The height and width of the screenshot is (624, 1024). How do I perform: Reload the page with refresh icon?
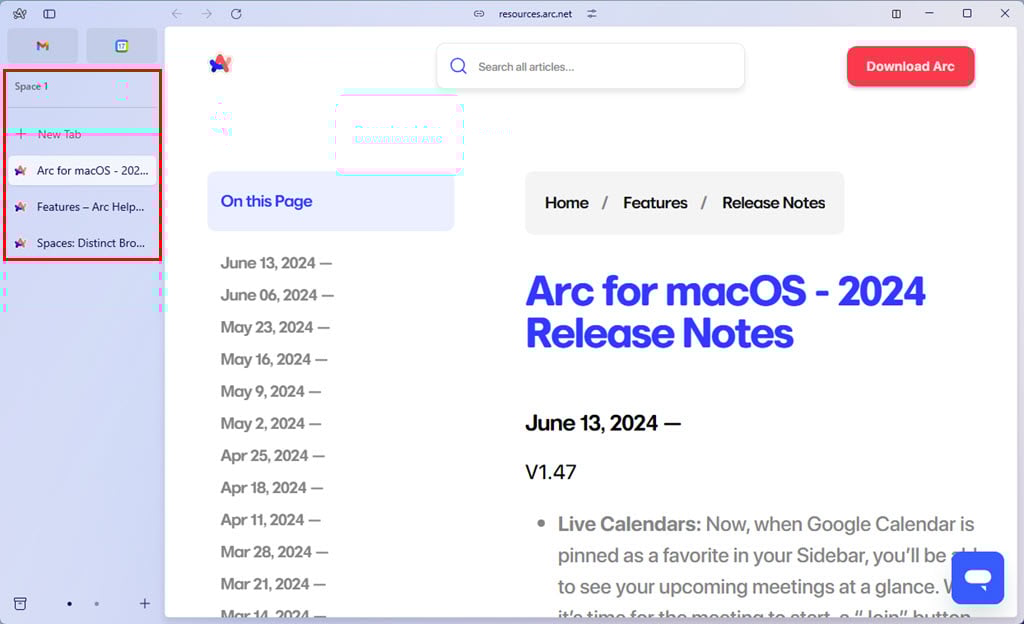click(236, 13)
